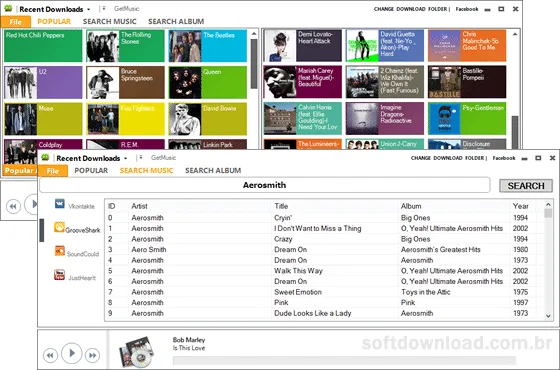This screenshot has height=370, width=560.
Task: Open David Guetta Play Hard tile
Action: tap(385, 46)
